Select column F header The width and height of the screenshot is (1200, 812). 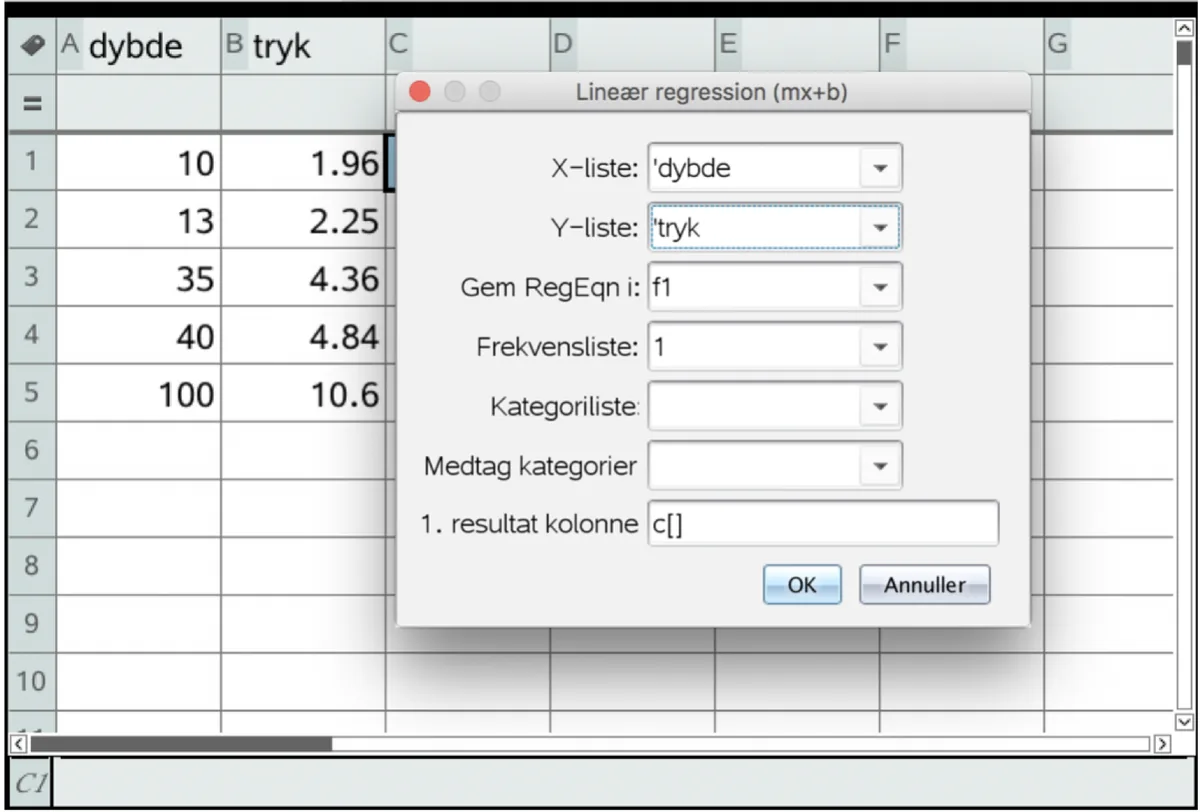[961, 46]
